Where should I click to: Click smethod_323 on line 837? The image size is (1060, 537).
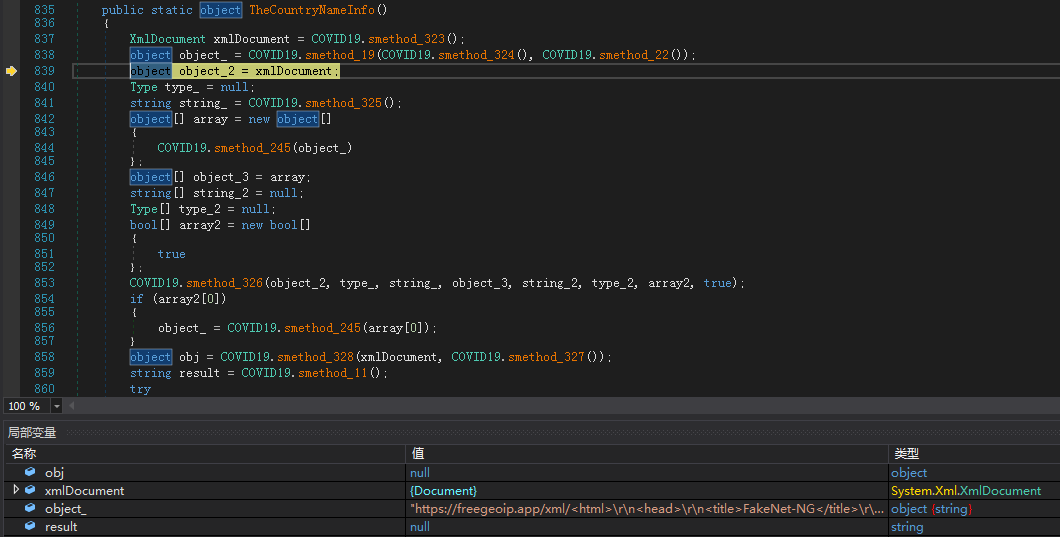click(x=407, y=39)
